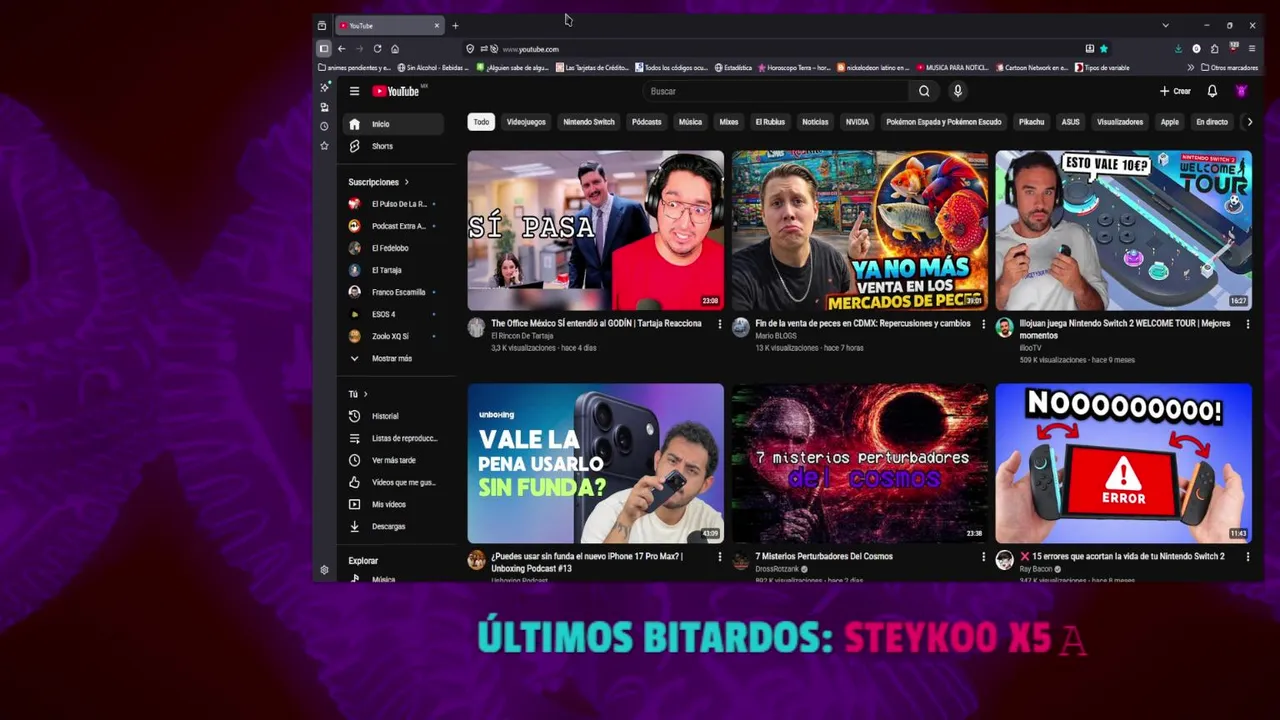1280x720 pixels.
Task: Open El Rincon De Tartaja channel link
Action: coord(522,336)
